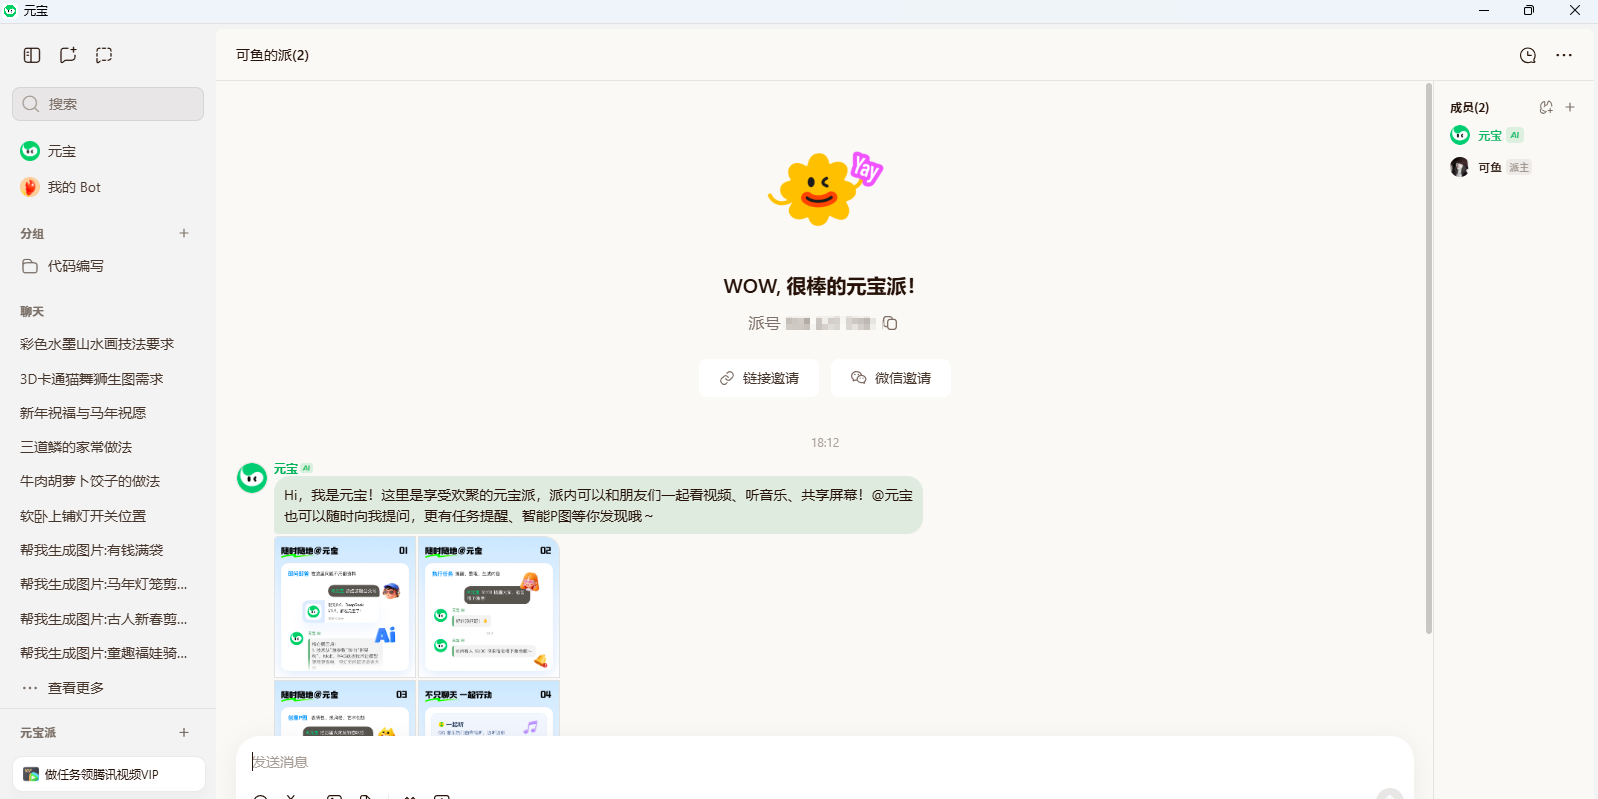Add a new group next to 分组

(184, 233)
